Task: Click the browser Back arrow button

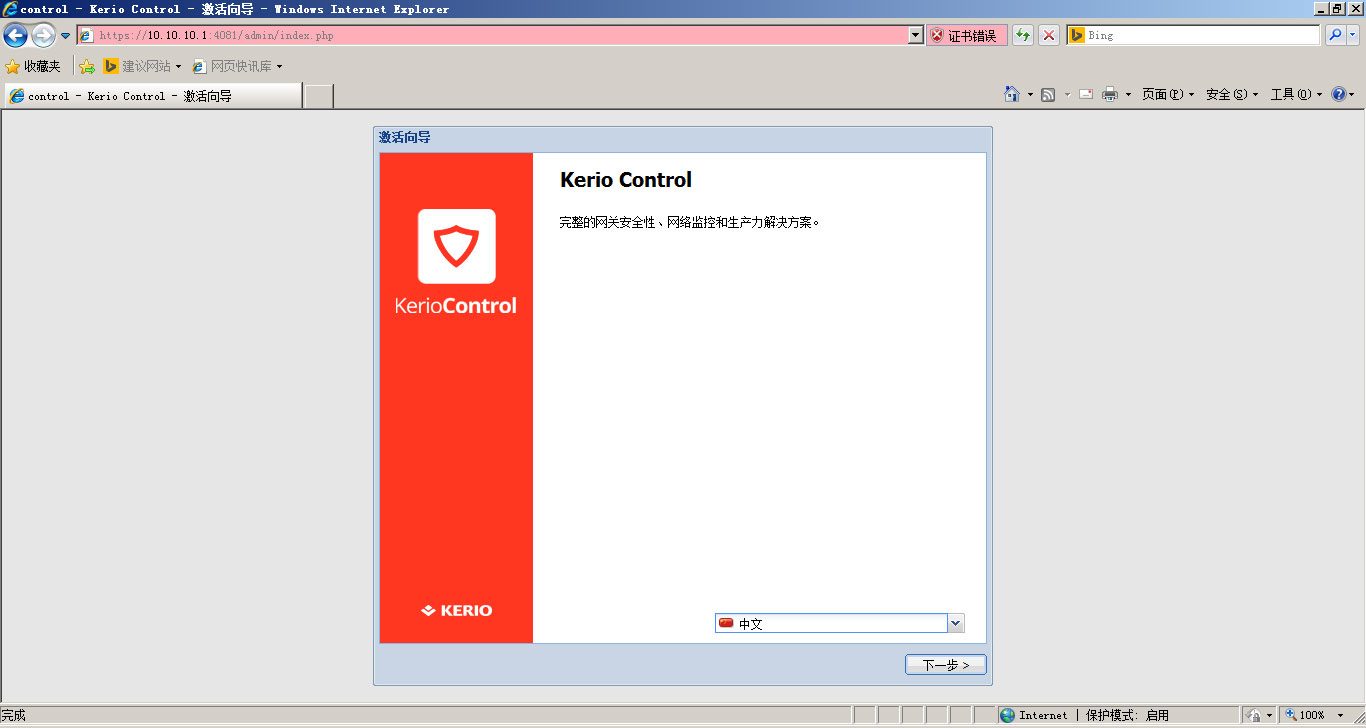Action: click(x=15, y=36)
